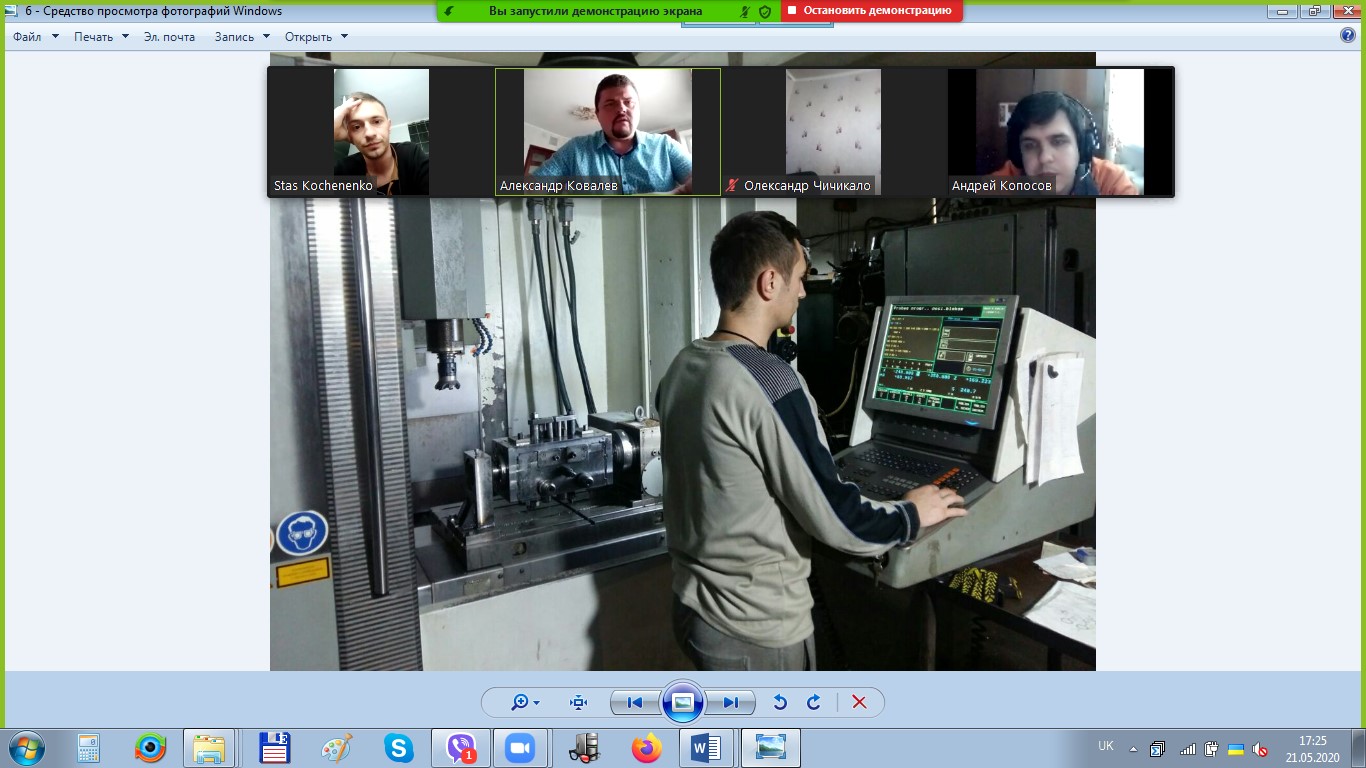Image resolution: width=1366 pixels, height=768 pixels.
Task: Click the network signal tray icon
Action: pos(1188,749)
